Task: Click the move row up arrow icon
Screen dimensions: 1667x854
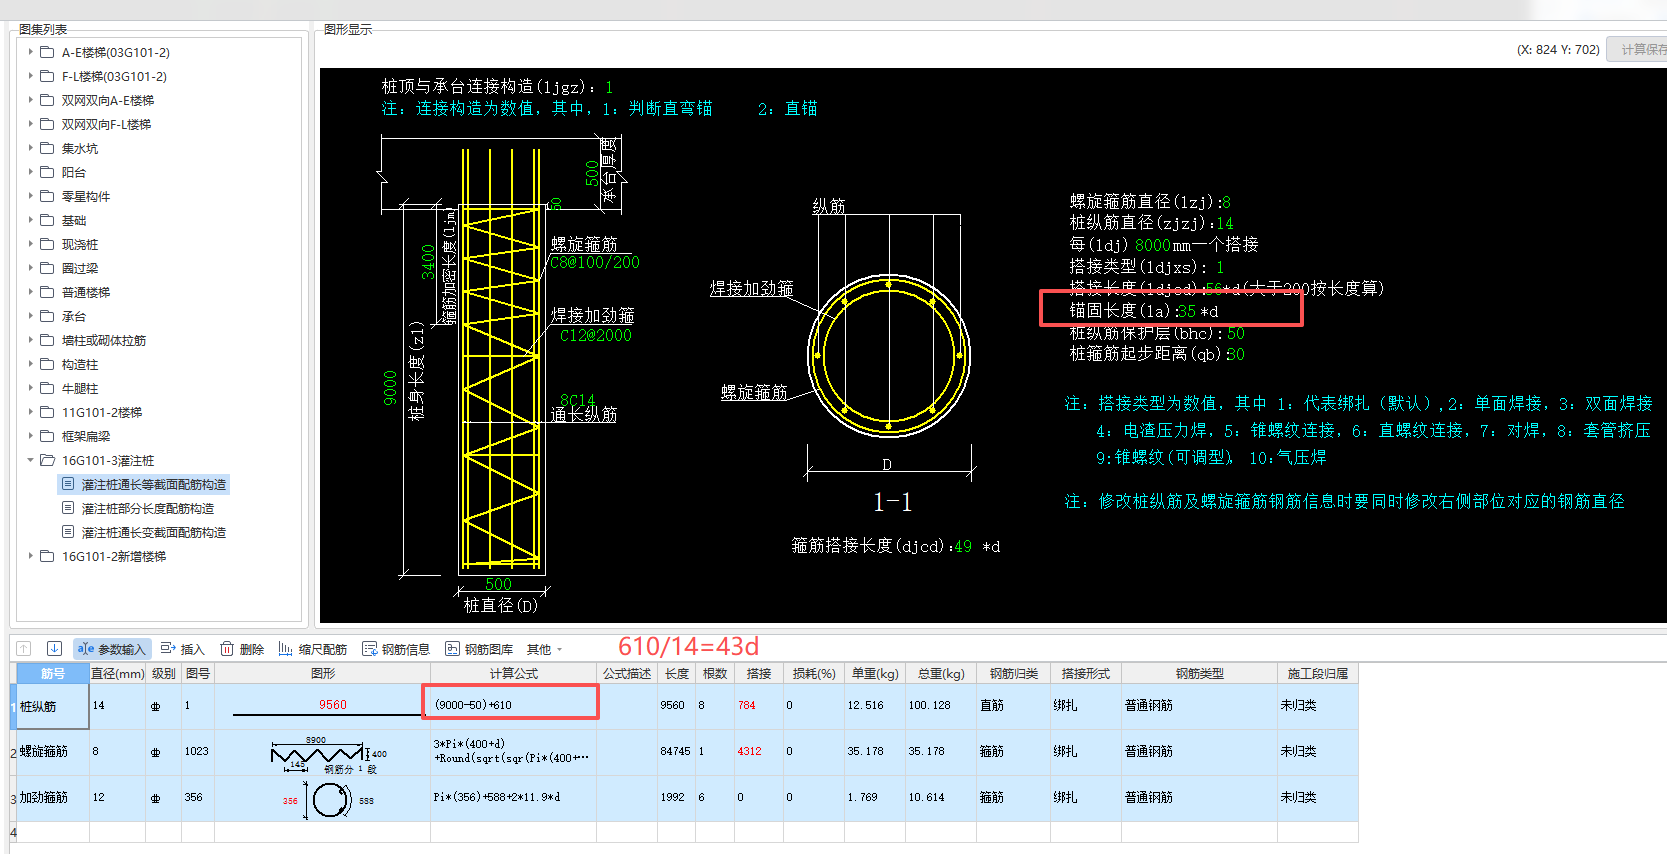Action: 24,648
